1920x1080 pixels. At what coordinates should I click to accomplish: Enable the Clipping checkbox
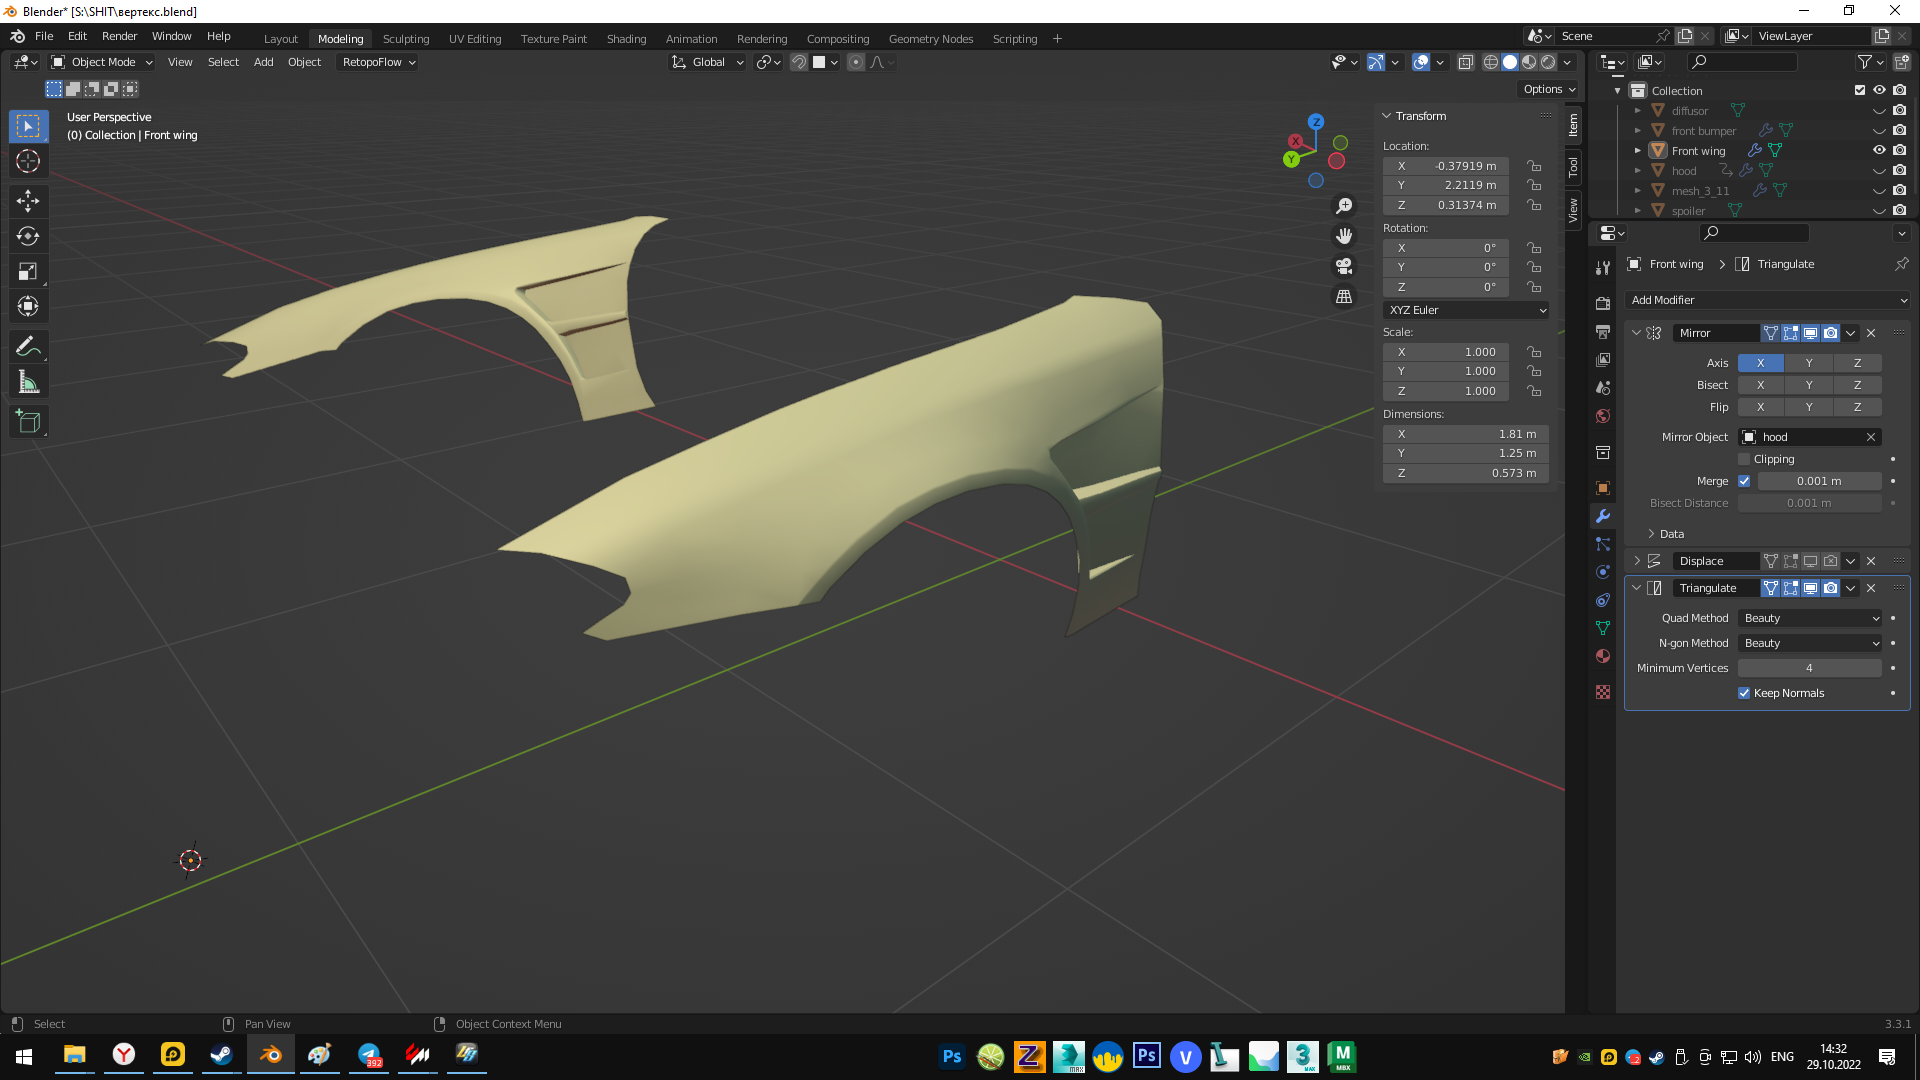coord(1744,459)
